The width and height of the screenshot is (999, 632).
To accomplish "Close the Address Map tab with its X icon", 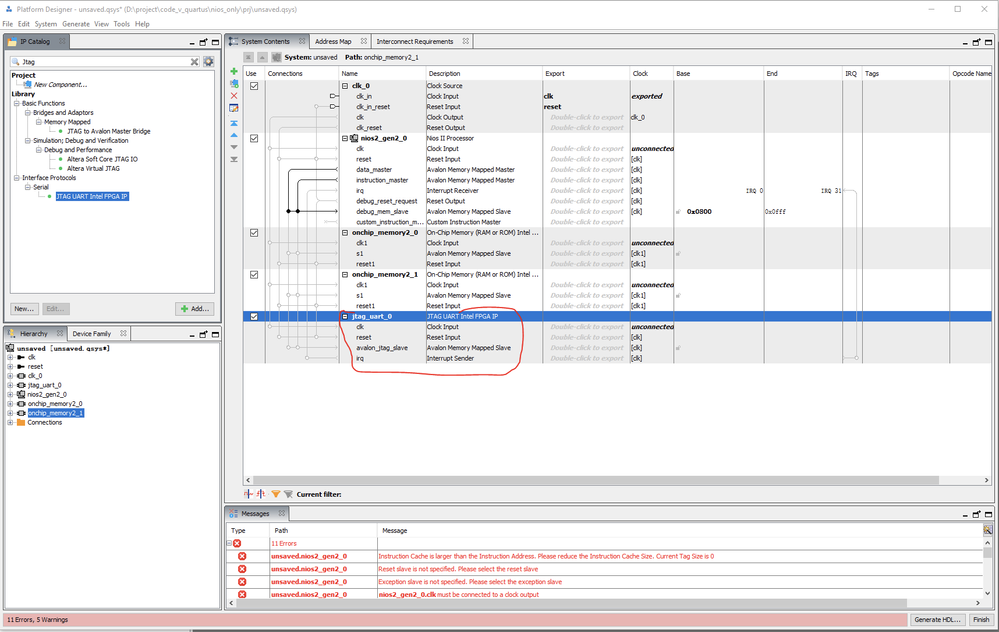I will click(x=363, y=41).
